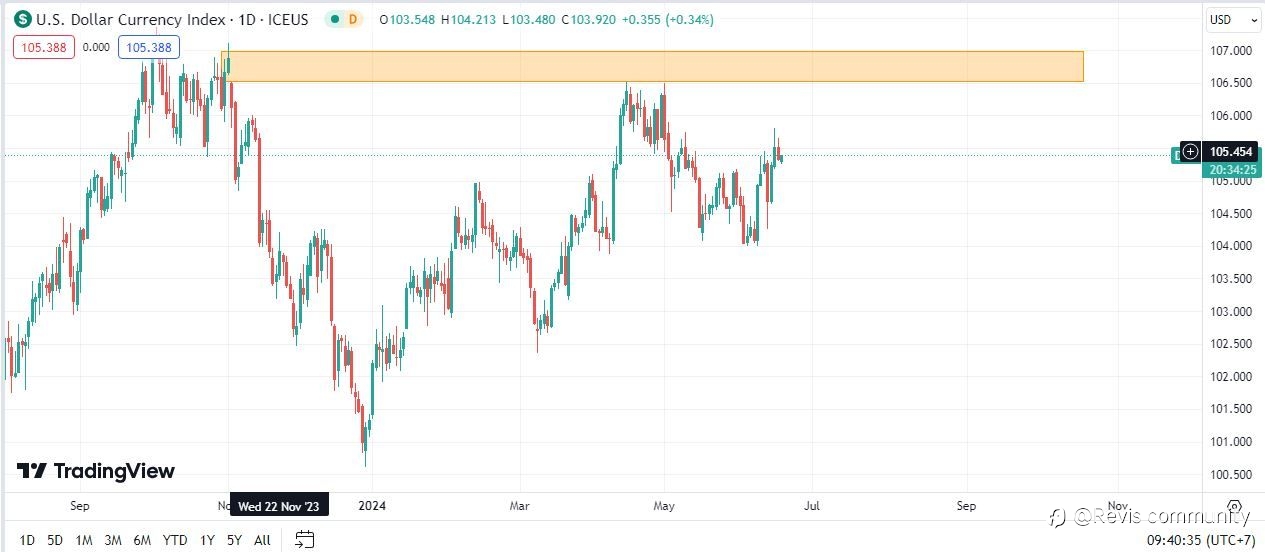Switch range to 3M
This screenshot has width=1265, height=552.
coord(113,540)
